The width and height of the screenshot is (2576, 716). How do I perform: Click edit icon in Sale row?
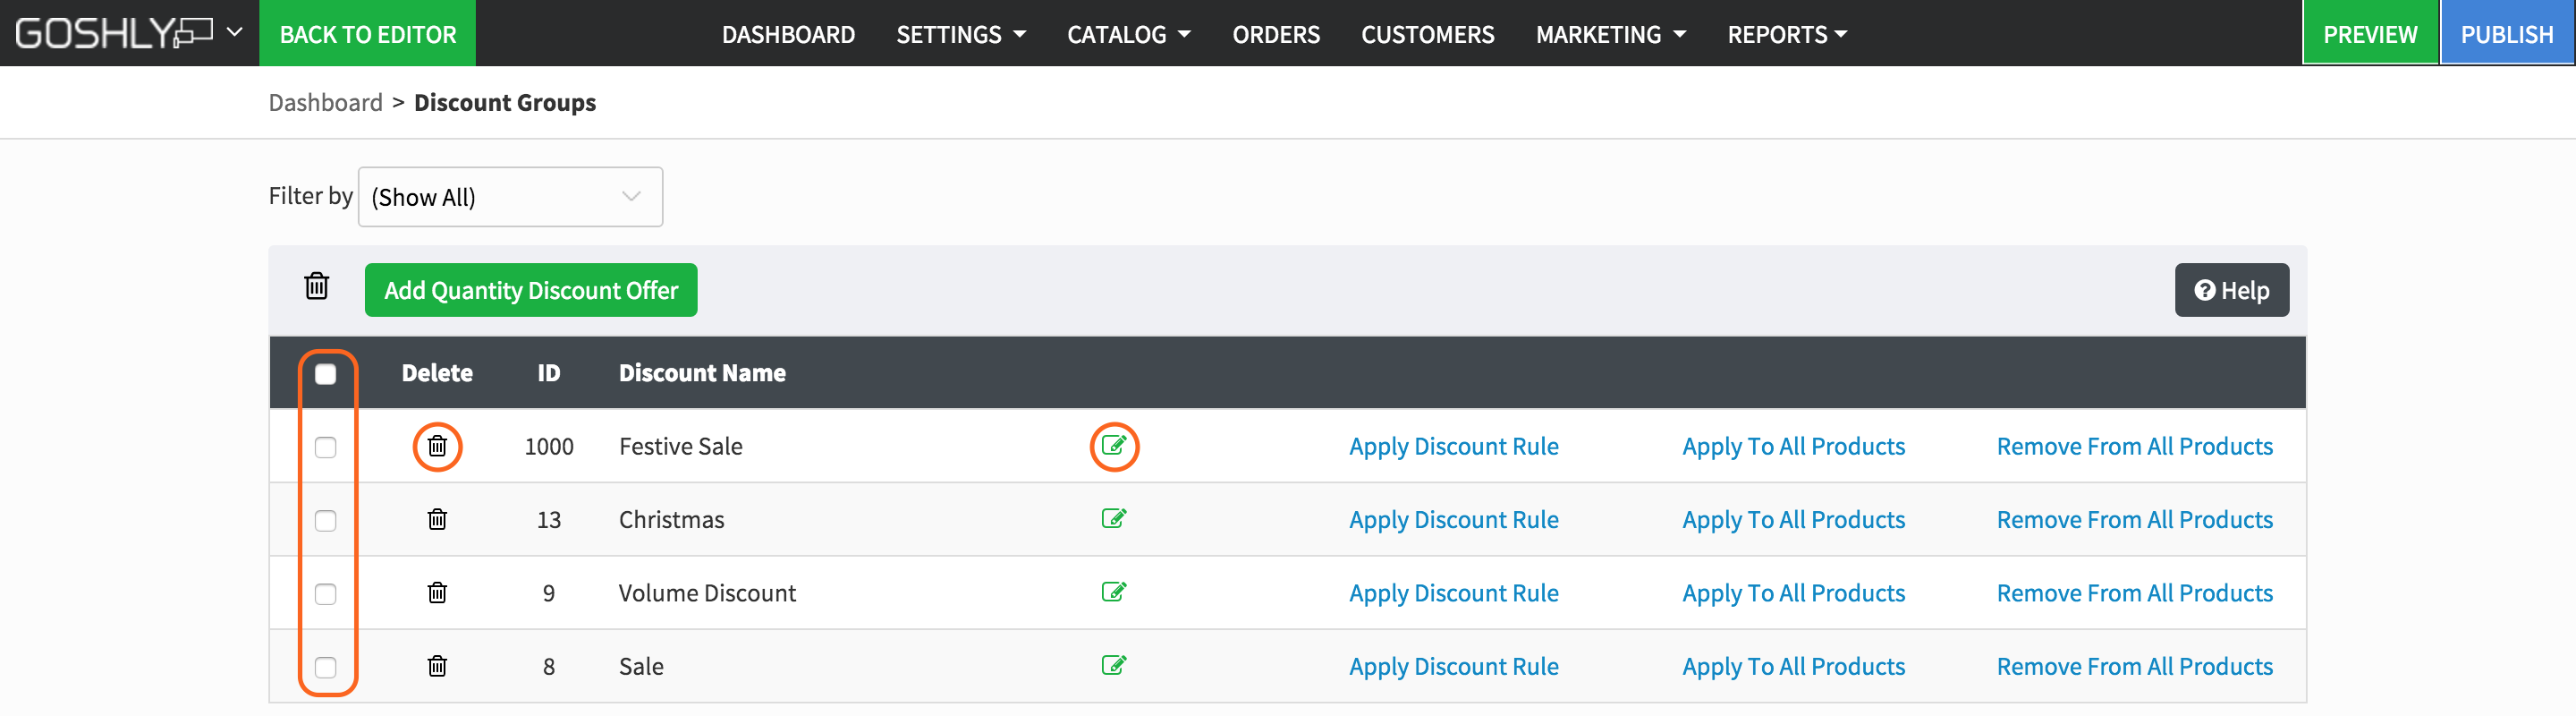click(1113, 665)
